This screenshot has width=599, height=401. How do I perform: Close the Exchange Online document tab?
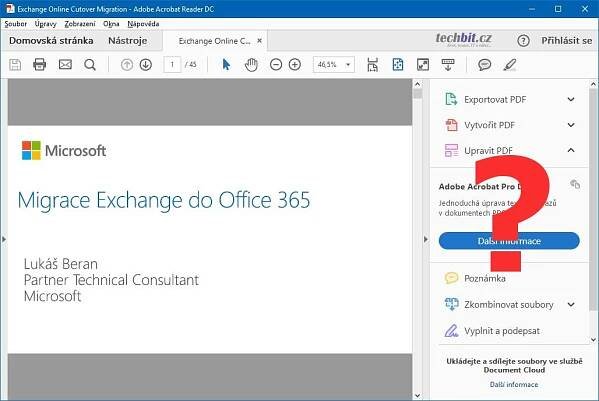click(259, 40)
